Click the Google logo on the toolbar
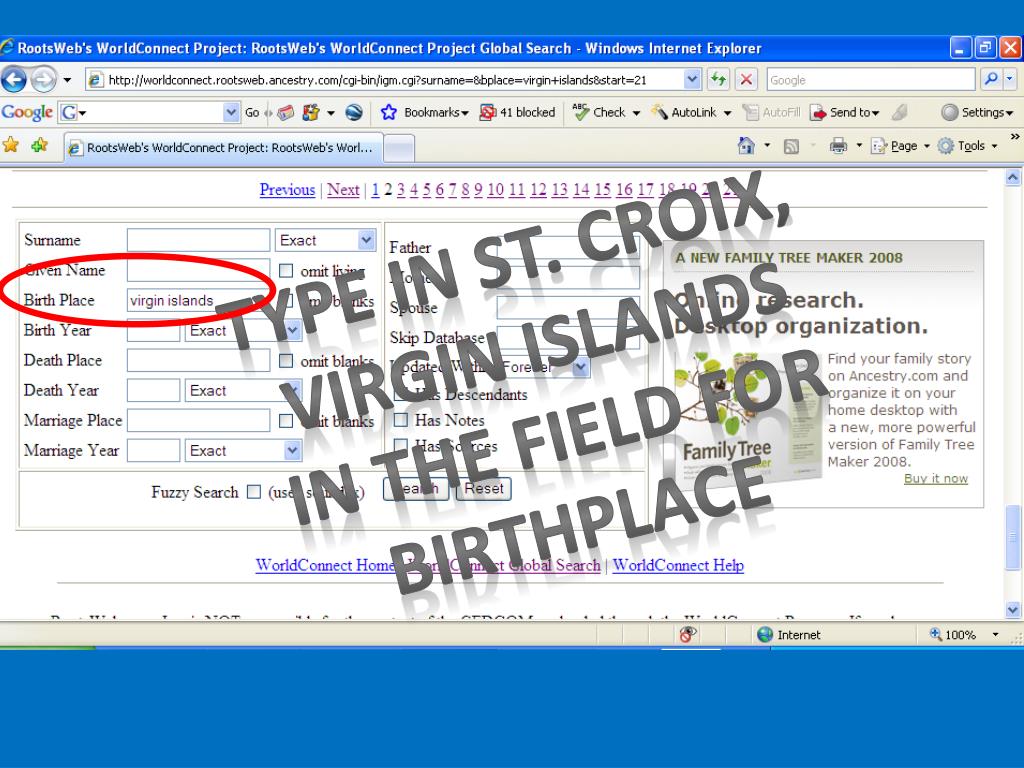1024x768 pixels. click(27, 112)
